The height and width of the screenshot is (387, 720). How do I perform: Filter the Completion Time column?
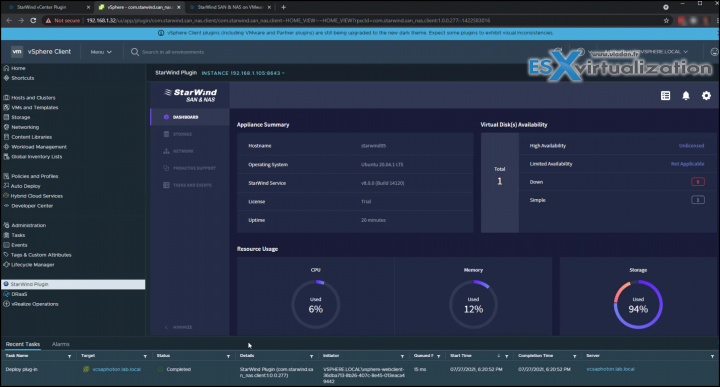point(574,356)
